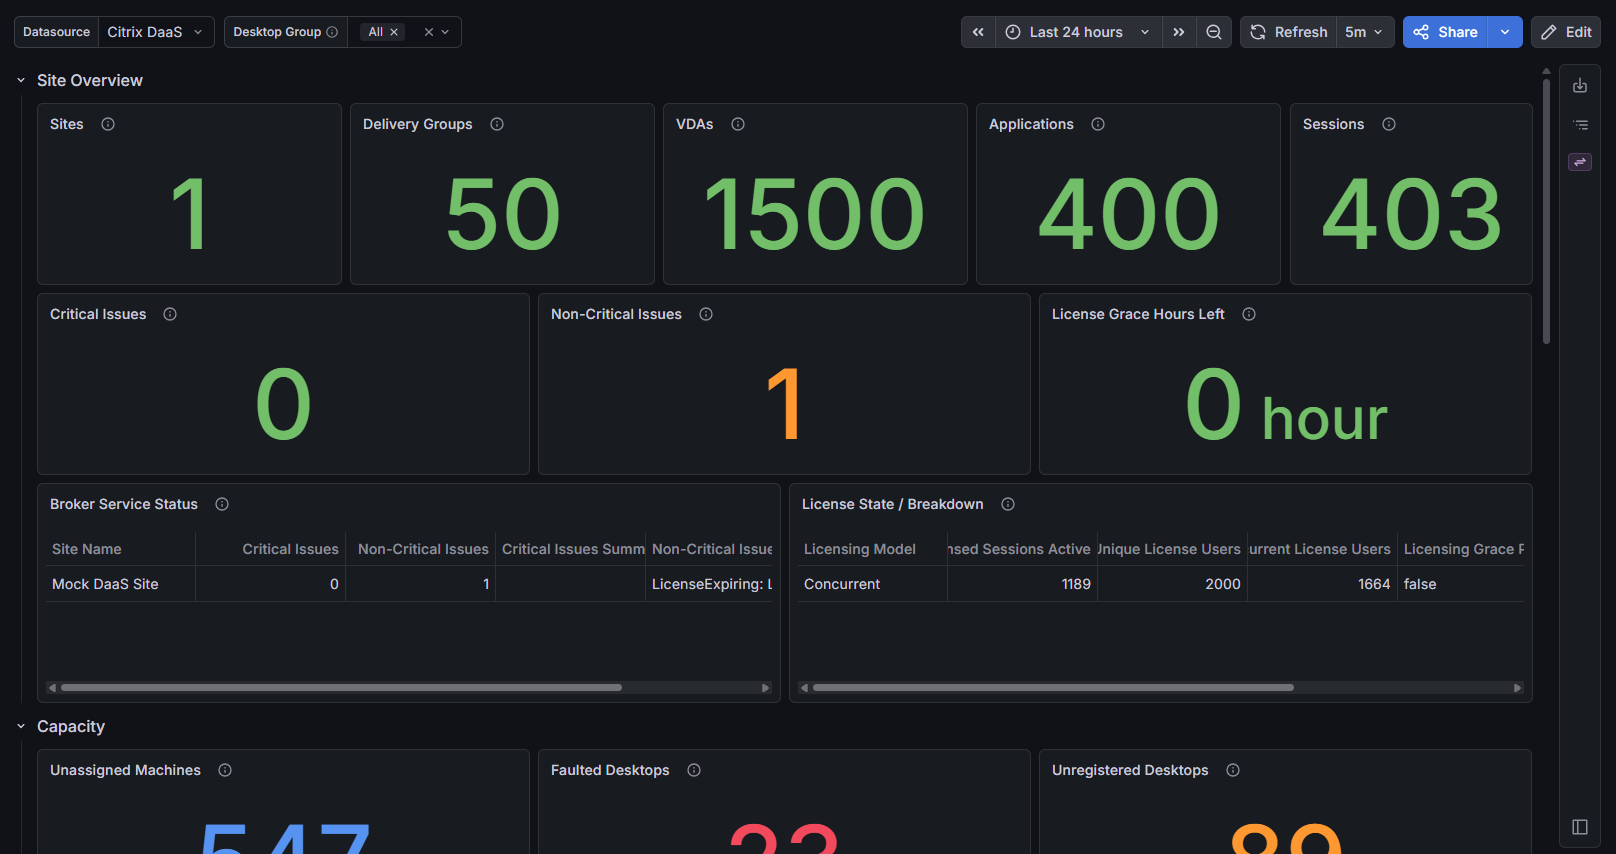Click the Applications panel info icon
Viewport: 1616px width, 854px height.
[1098, 124]
